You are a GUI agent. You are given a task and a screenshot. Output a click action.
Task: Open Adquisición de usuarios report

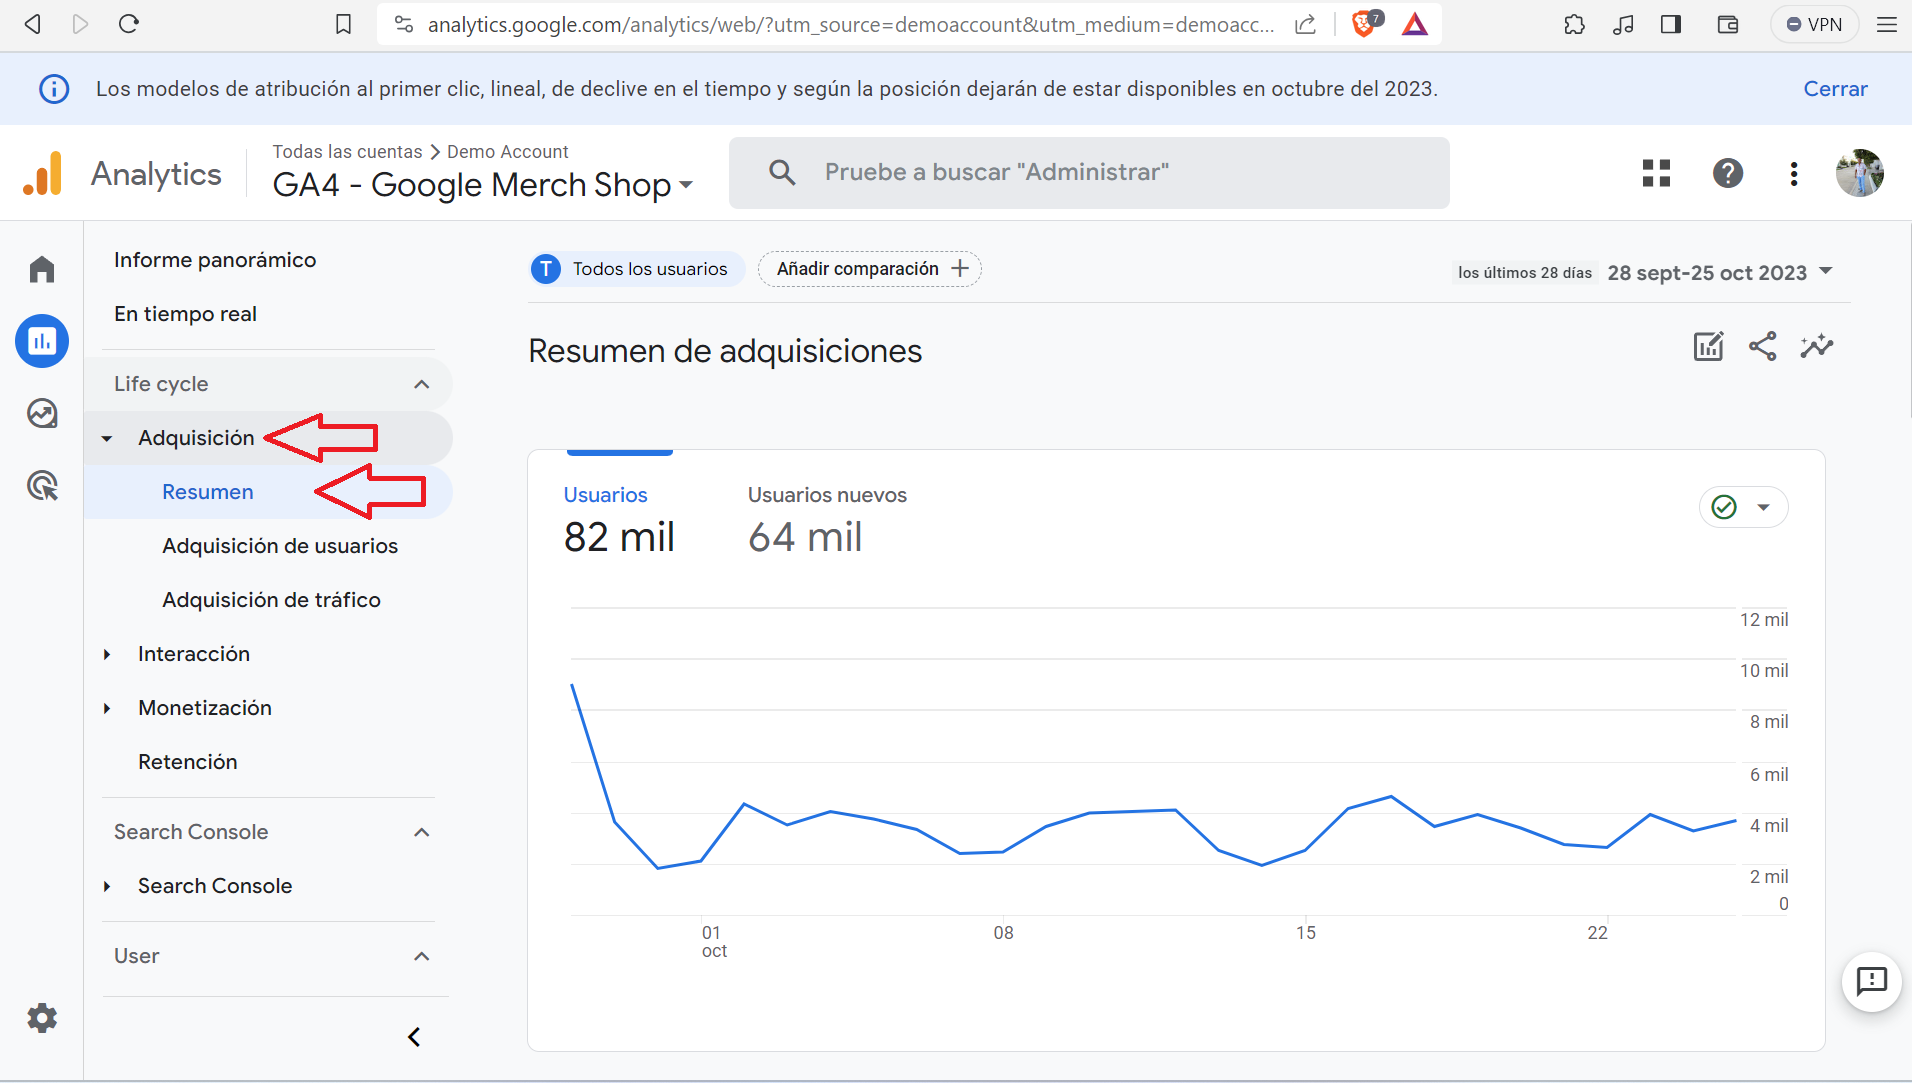280,546
